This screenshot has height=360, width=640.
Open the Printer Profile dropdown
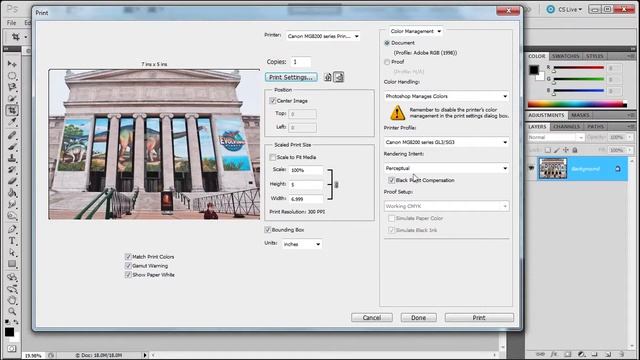446,142
